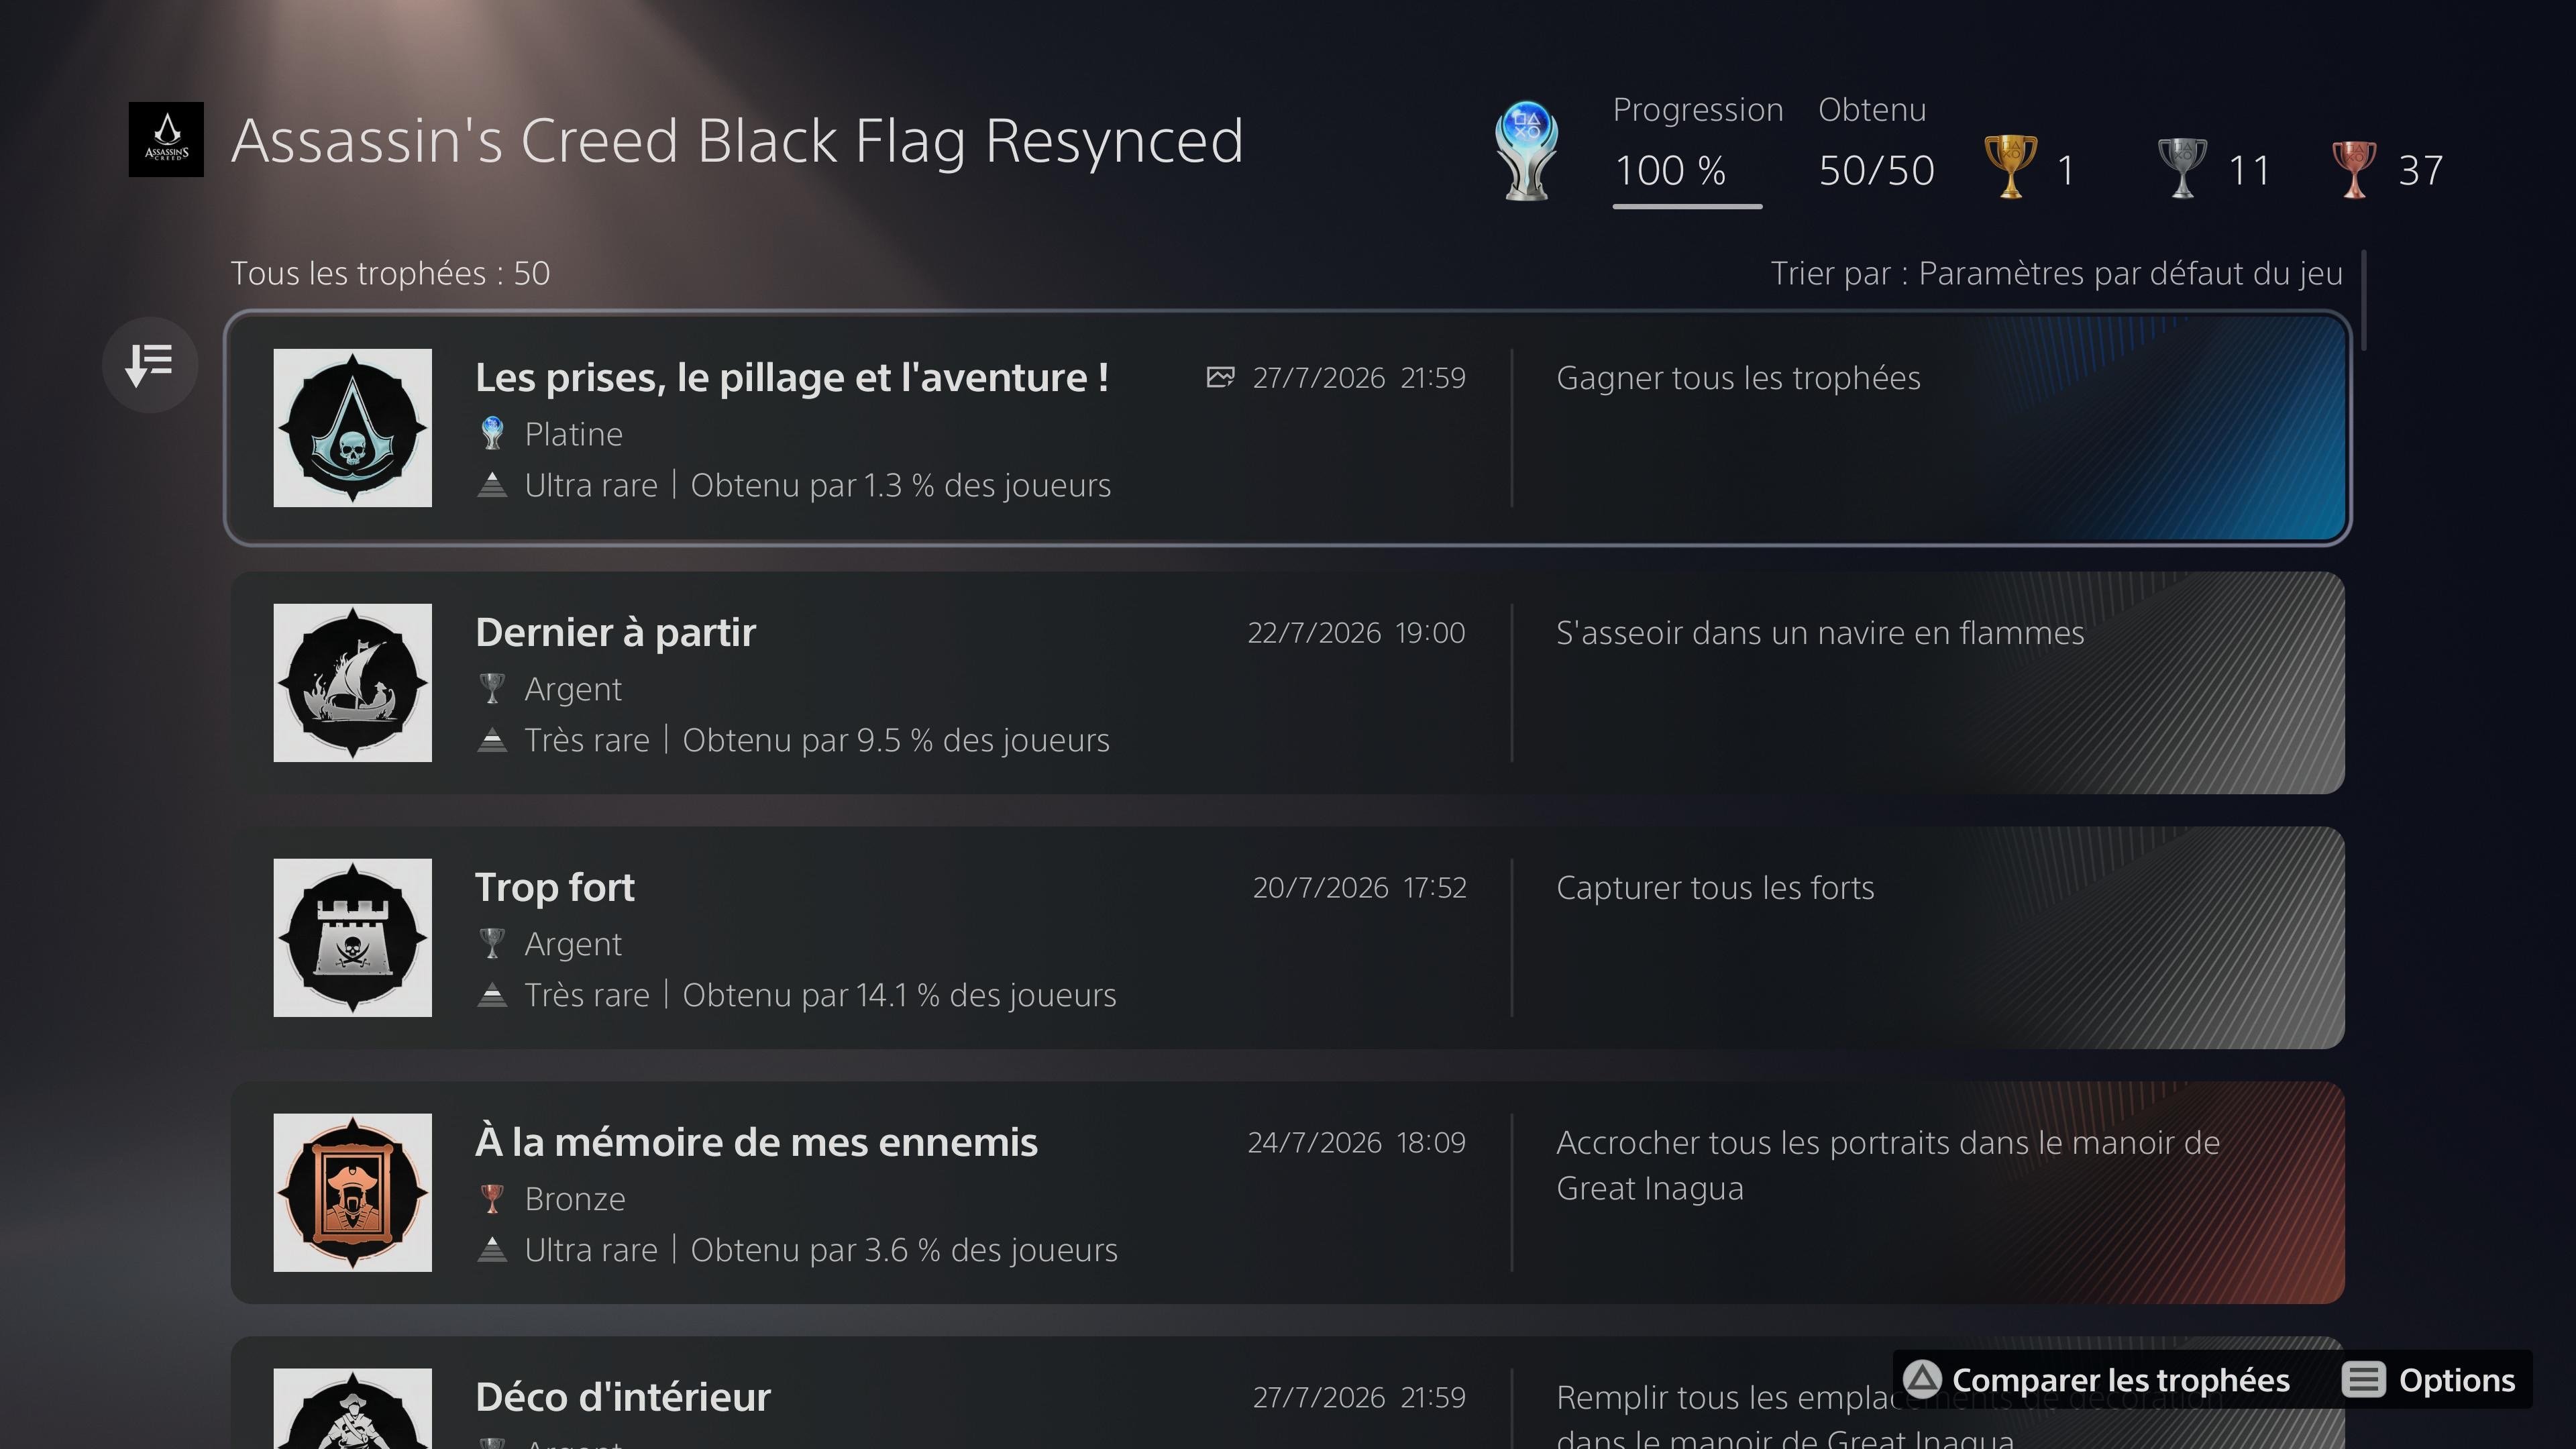Click the Assassin's Creed game logo icon
The height and width of the screenshot is (1449, 2576).
tap(166, 140)
